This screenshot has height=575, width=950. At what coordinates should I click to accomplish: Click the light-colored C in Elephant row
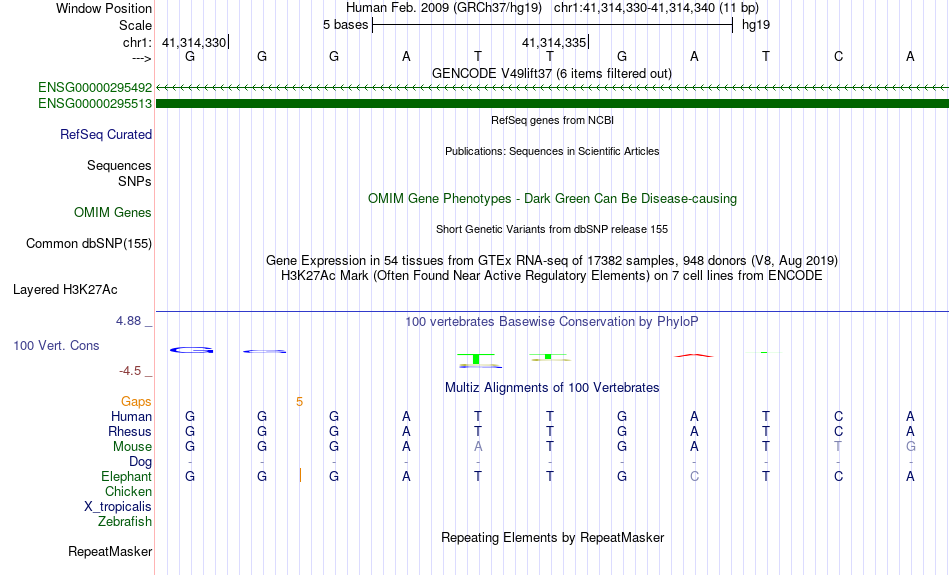point(694,476)
